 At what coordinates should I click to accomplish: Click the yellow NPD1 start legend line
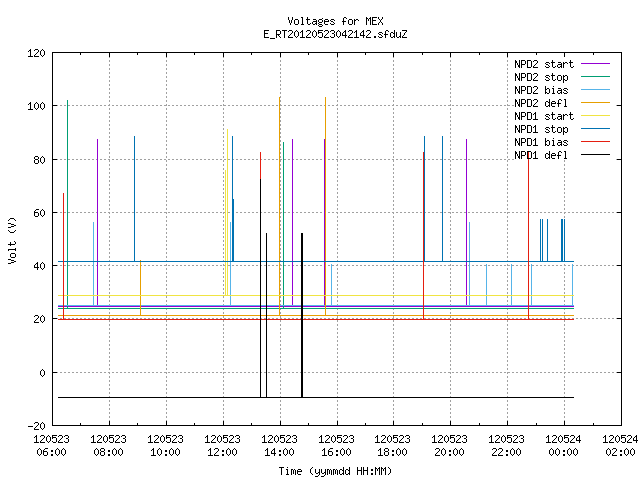(595, 116)
